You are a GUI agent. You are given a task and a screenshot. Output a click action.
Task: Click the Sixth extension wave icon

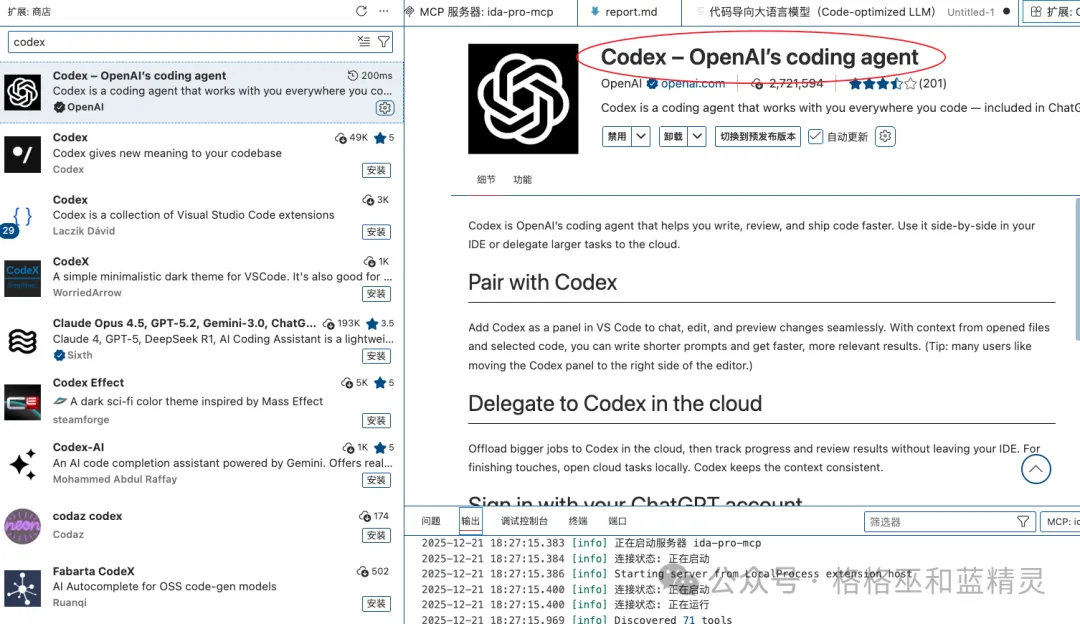[x=22, y=340]
